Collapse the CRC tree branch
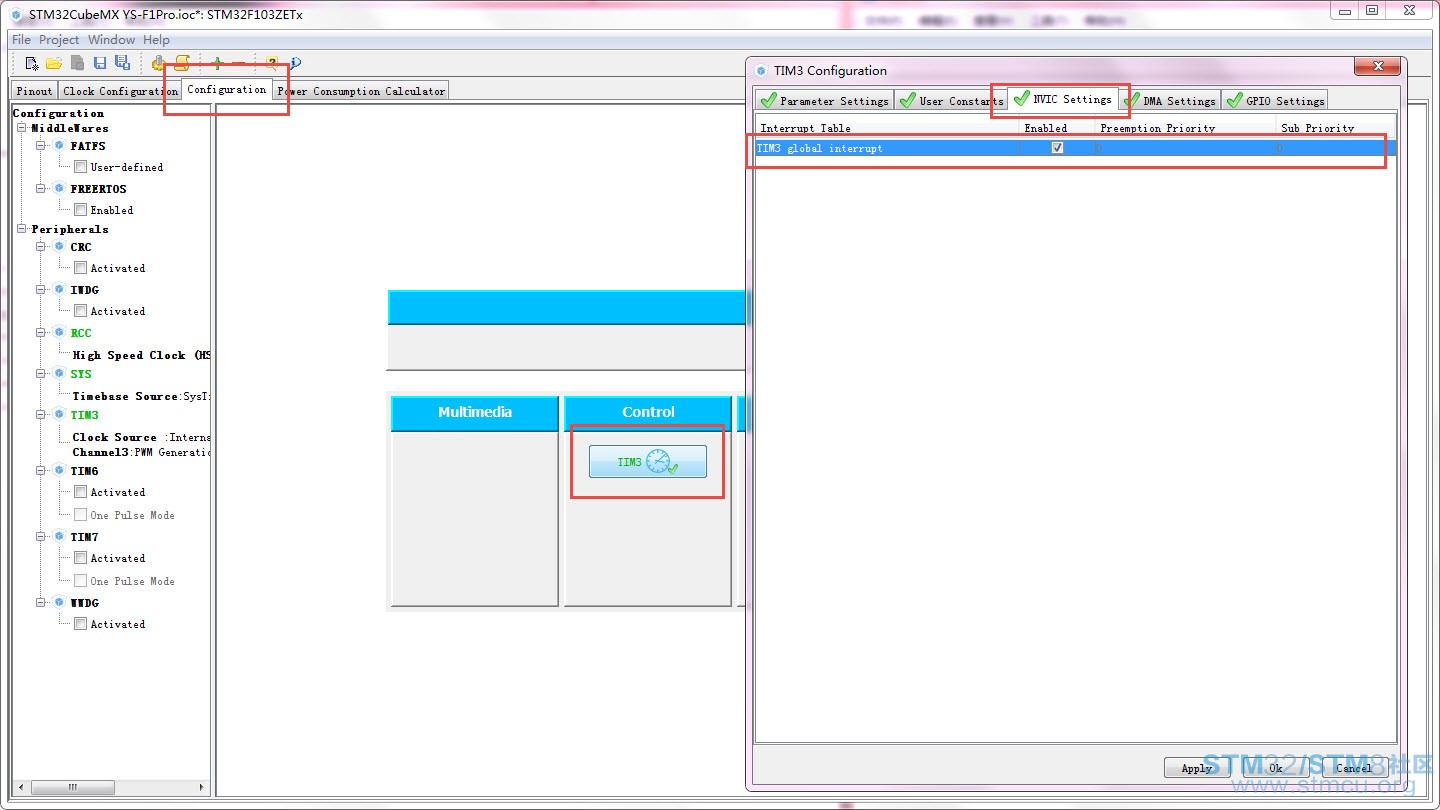The height and width of the screenshot is (810, 1440). click(42, 247)
